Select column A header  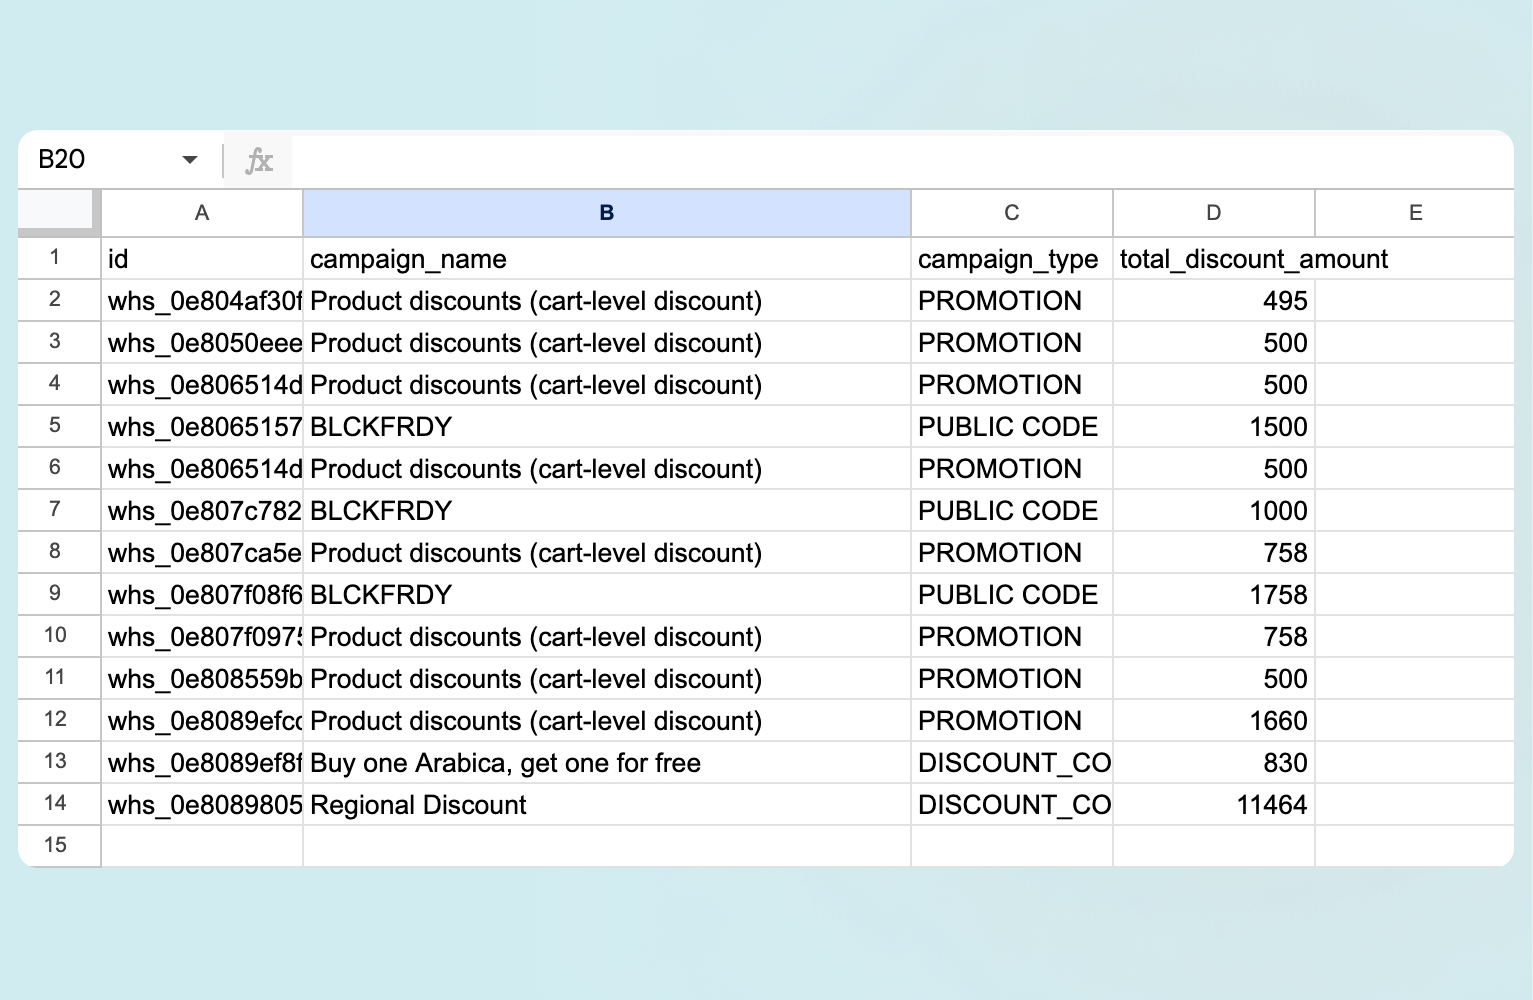[201, 212]
